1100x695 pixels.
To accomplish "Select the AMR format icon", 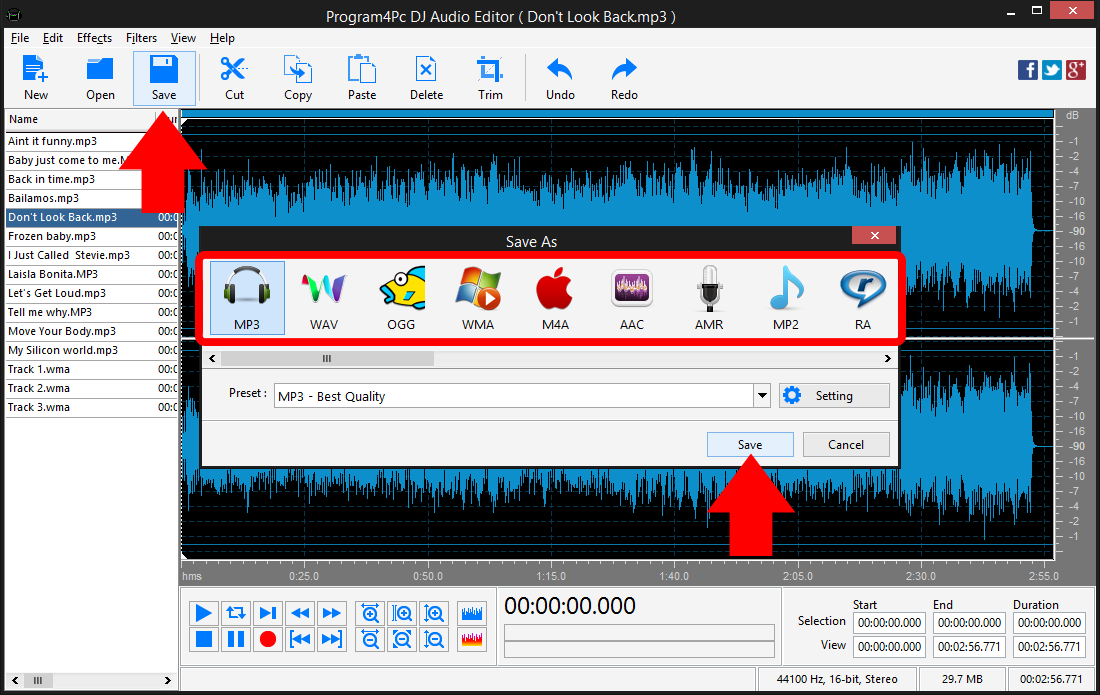I will 708,295.
